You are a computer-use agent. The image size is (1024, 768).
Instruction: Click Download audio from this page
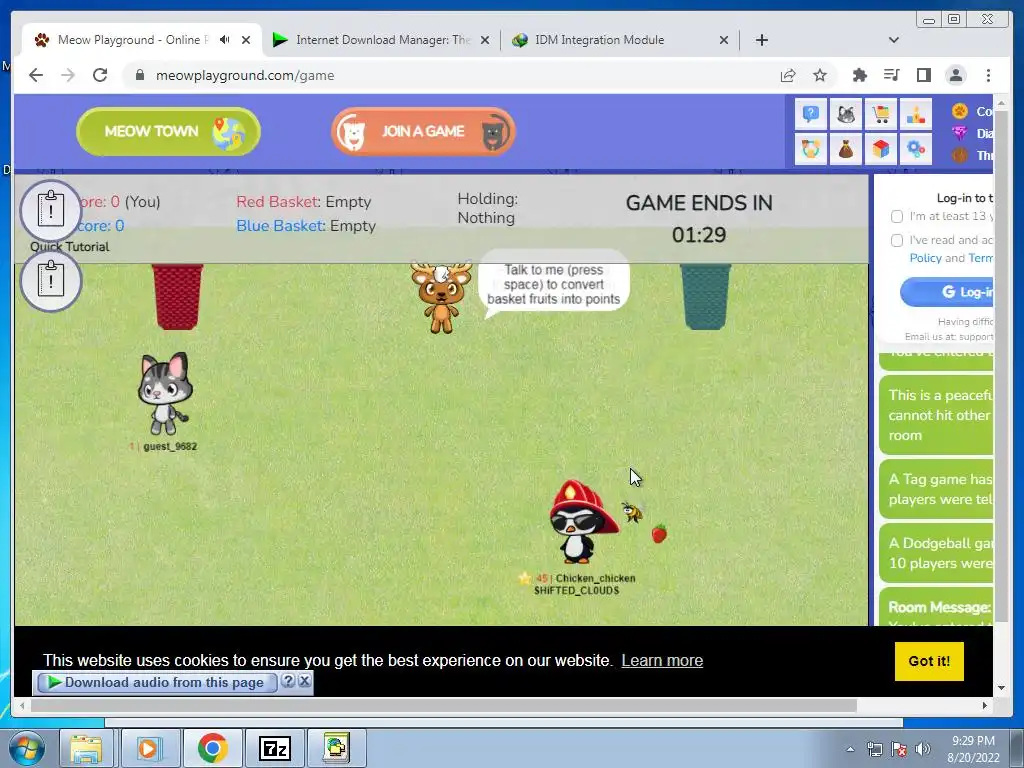coord(157,682)
